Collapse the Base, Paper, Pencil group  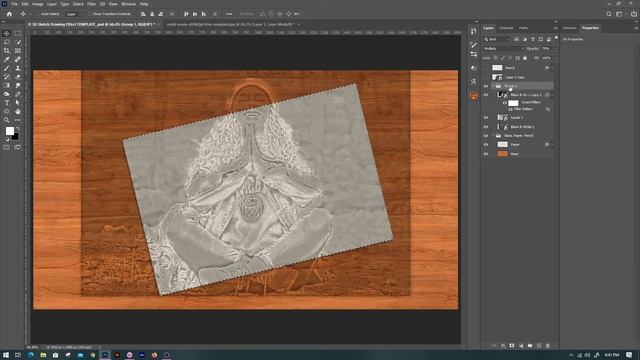coord(493,136)
